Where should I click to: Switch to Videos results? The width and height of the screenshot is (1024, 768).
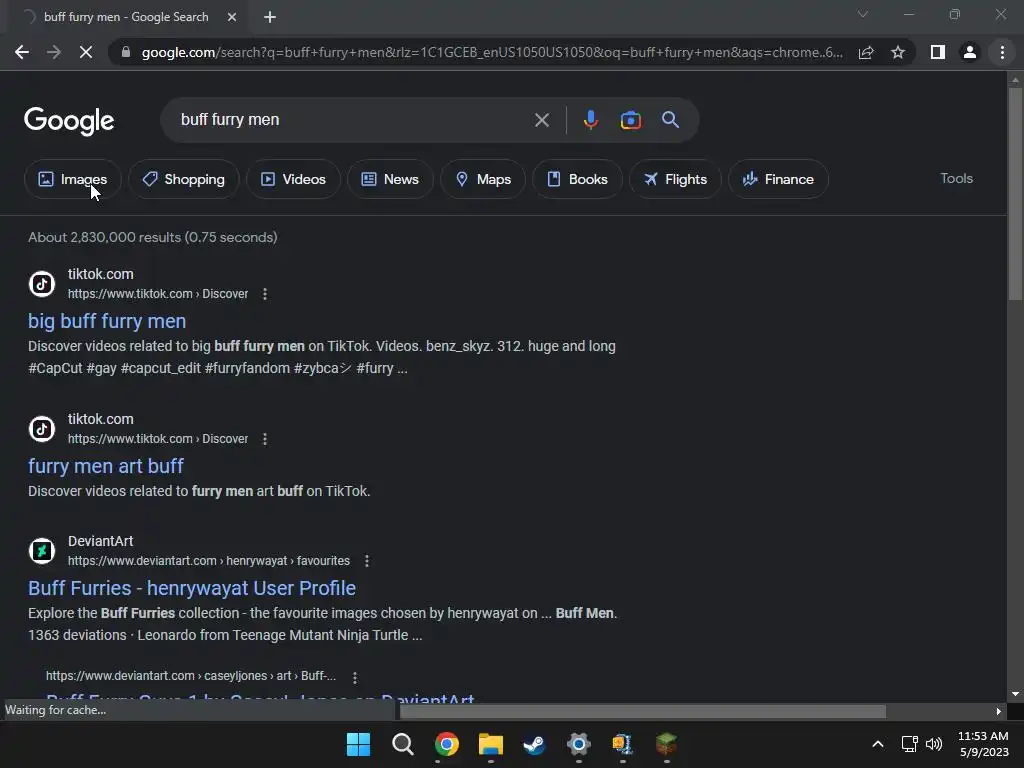[293, 179]
